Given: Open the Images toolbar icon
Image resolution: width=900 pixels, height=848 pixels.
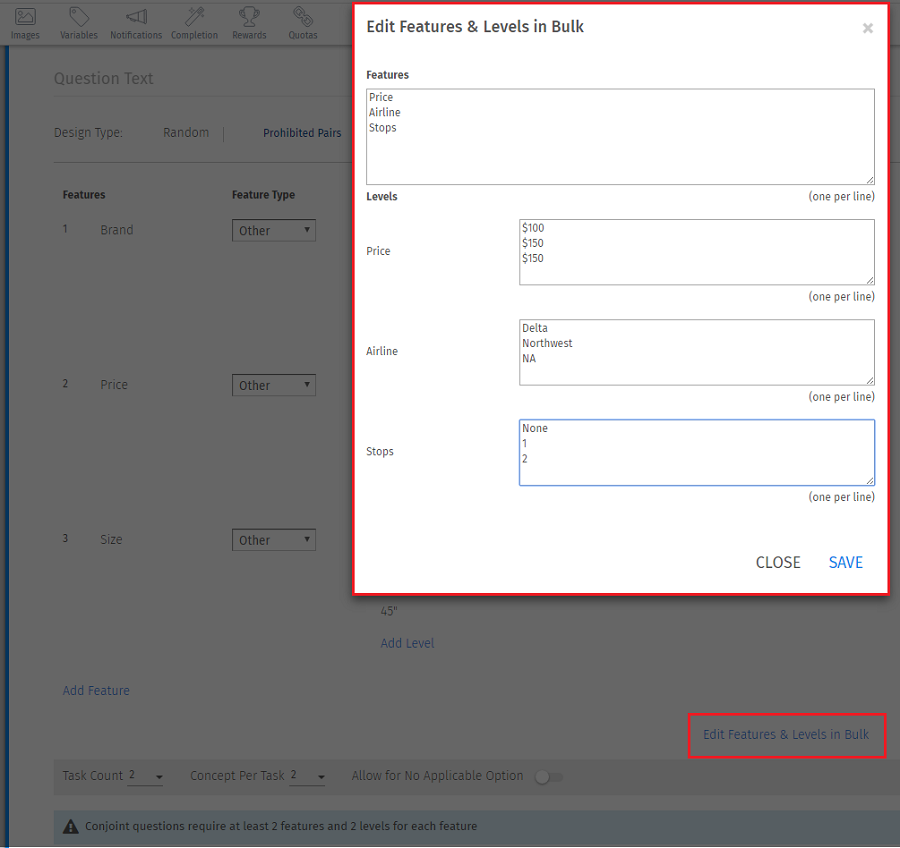Looking at the screenshot, I should pyautogui.click(x=25, y=18).
